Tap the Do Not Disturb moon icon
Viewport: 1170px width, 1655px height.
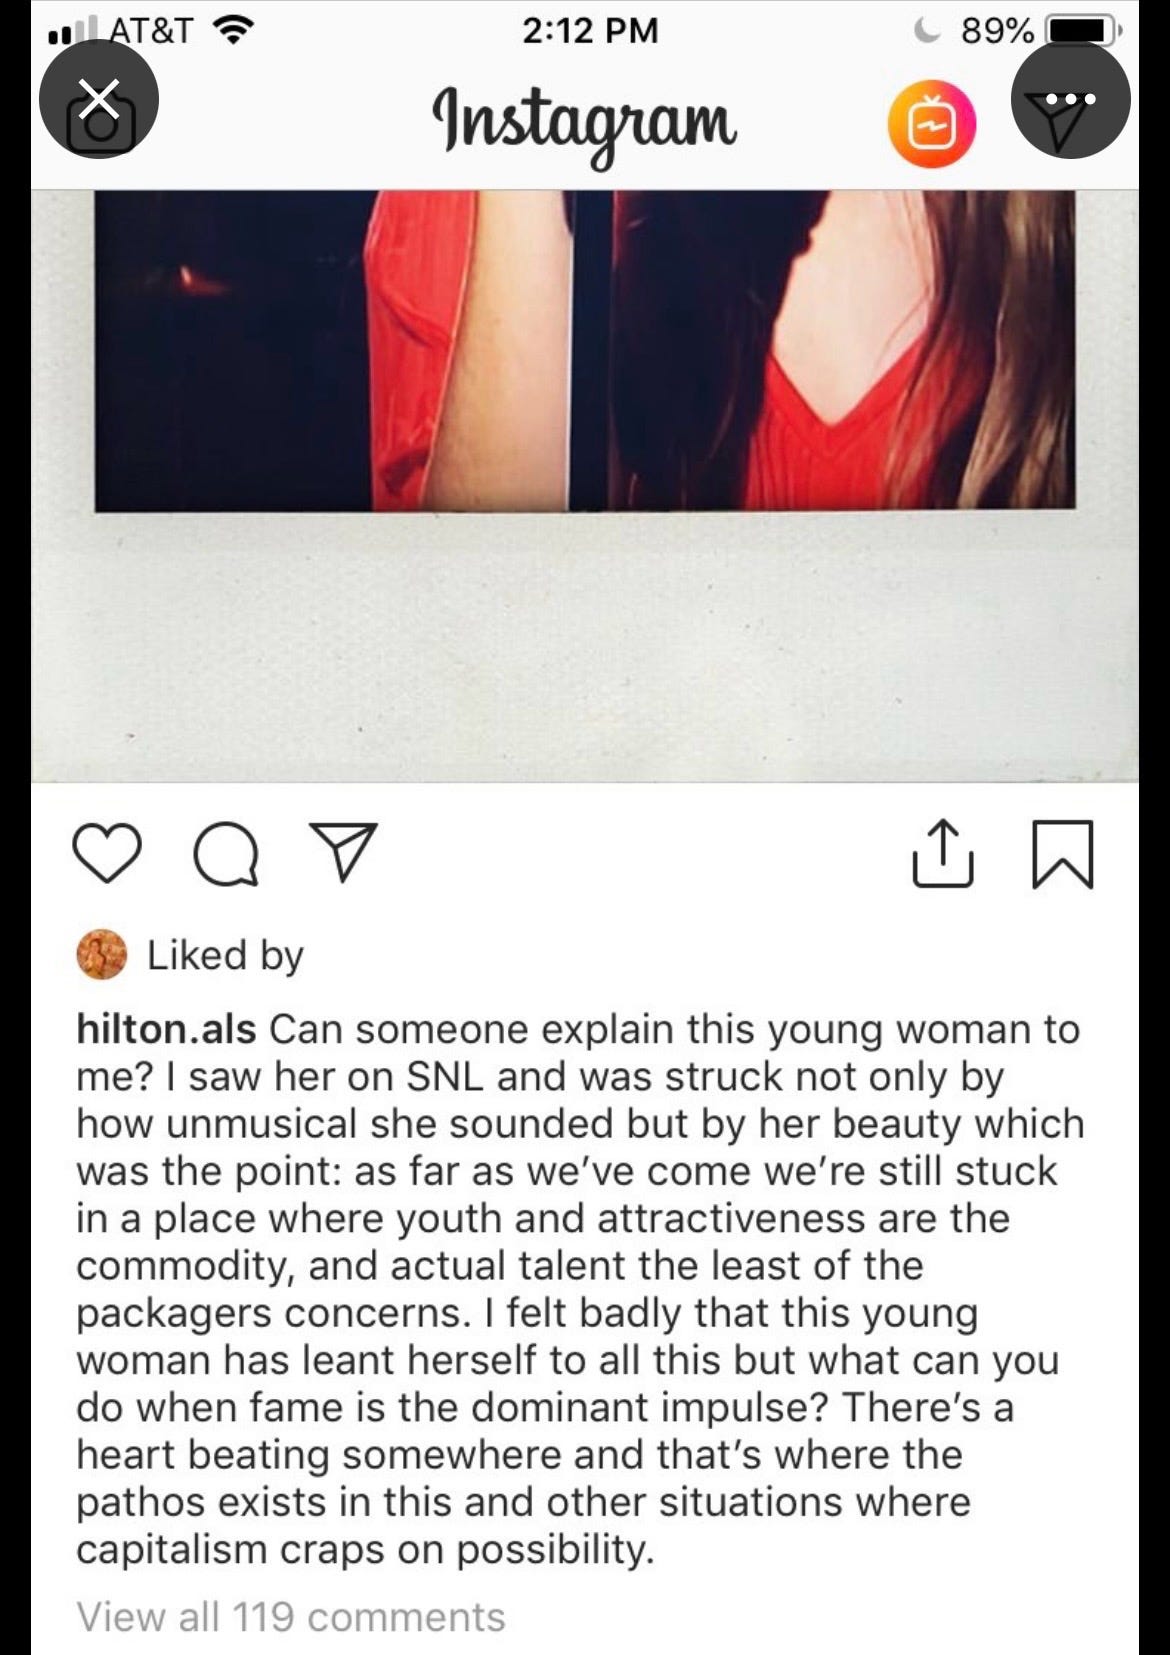(927, 31)
